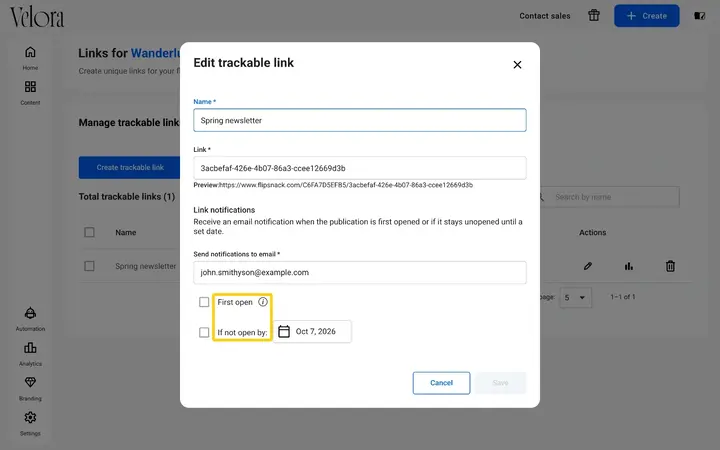Click the disabled Save button
This screenshot has width=720, height=450.
coord(501,383)
